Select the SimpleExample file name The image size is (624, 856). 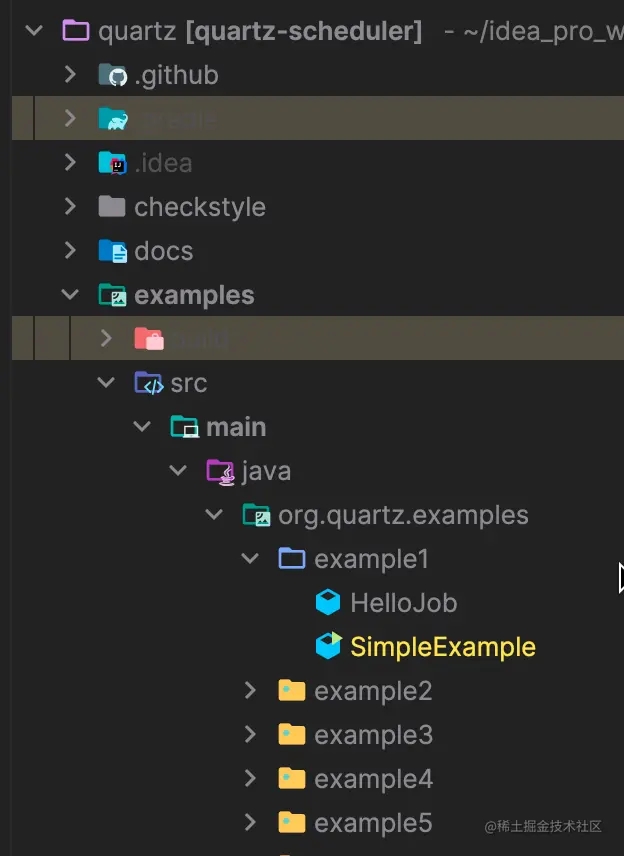click(x=442, y=647)
